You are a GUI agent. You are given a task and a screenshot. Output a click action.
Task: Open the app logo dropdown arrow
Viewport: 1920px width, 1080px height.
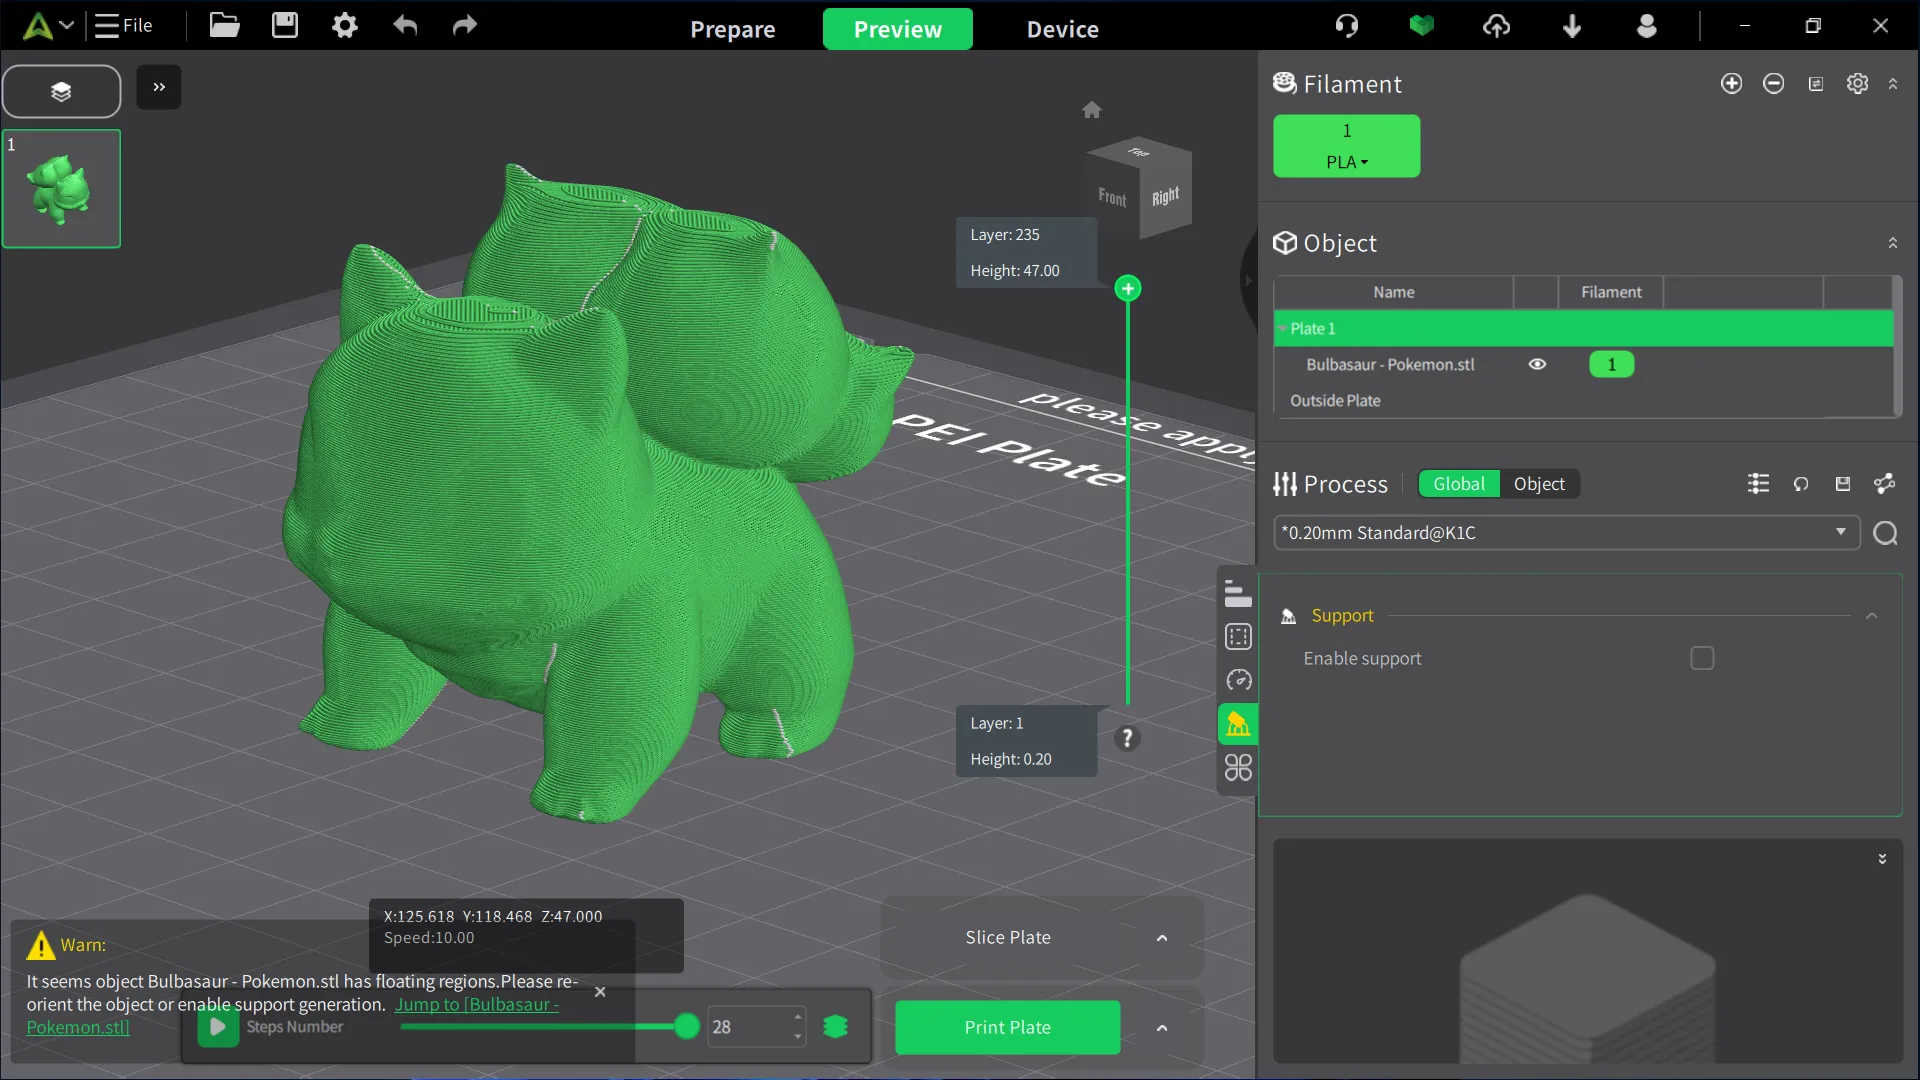(67, 25)
